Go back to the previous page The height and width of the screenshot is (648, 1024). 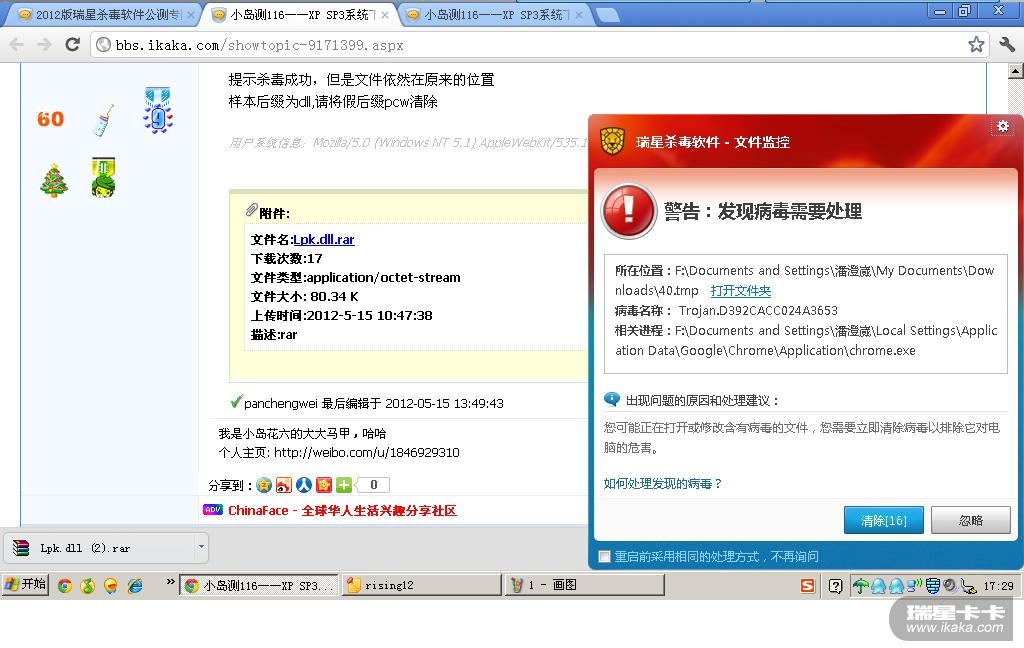17,44
